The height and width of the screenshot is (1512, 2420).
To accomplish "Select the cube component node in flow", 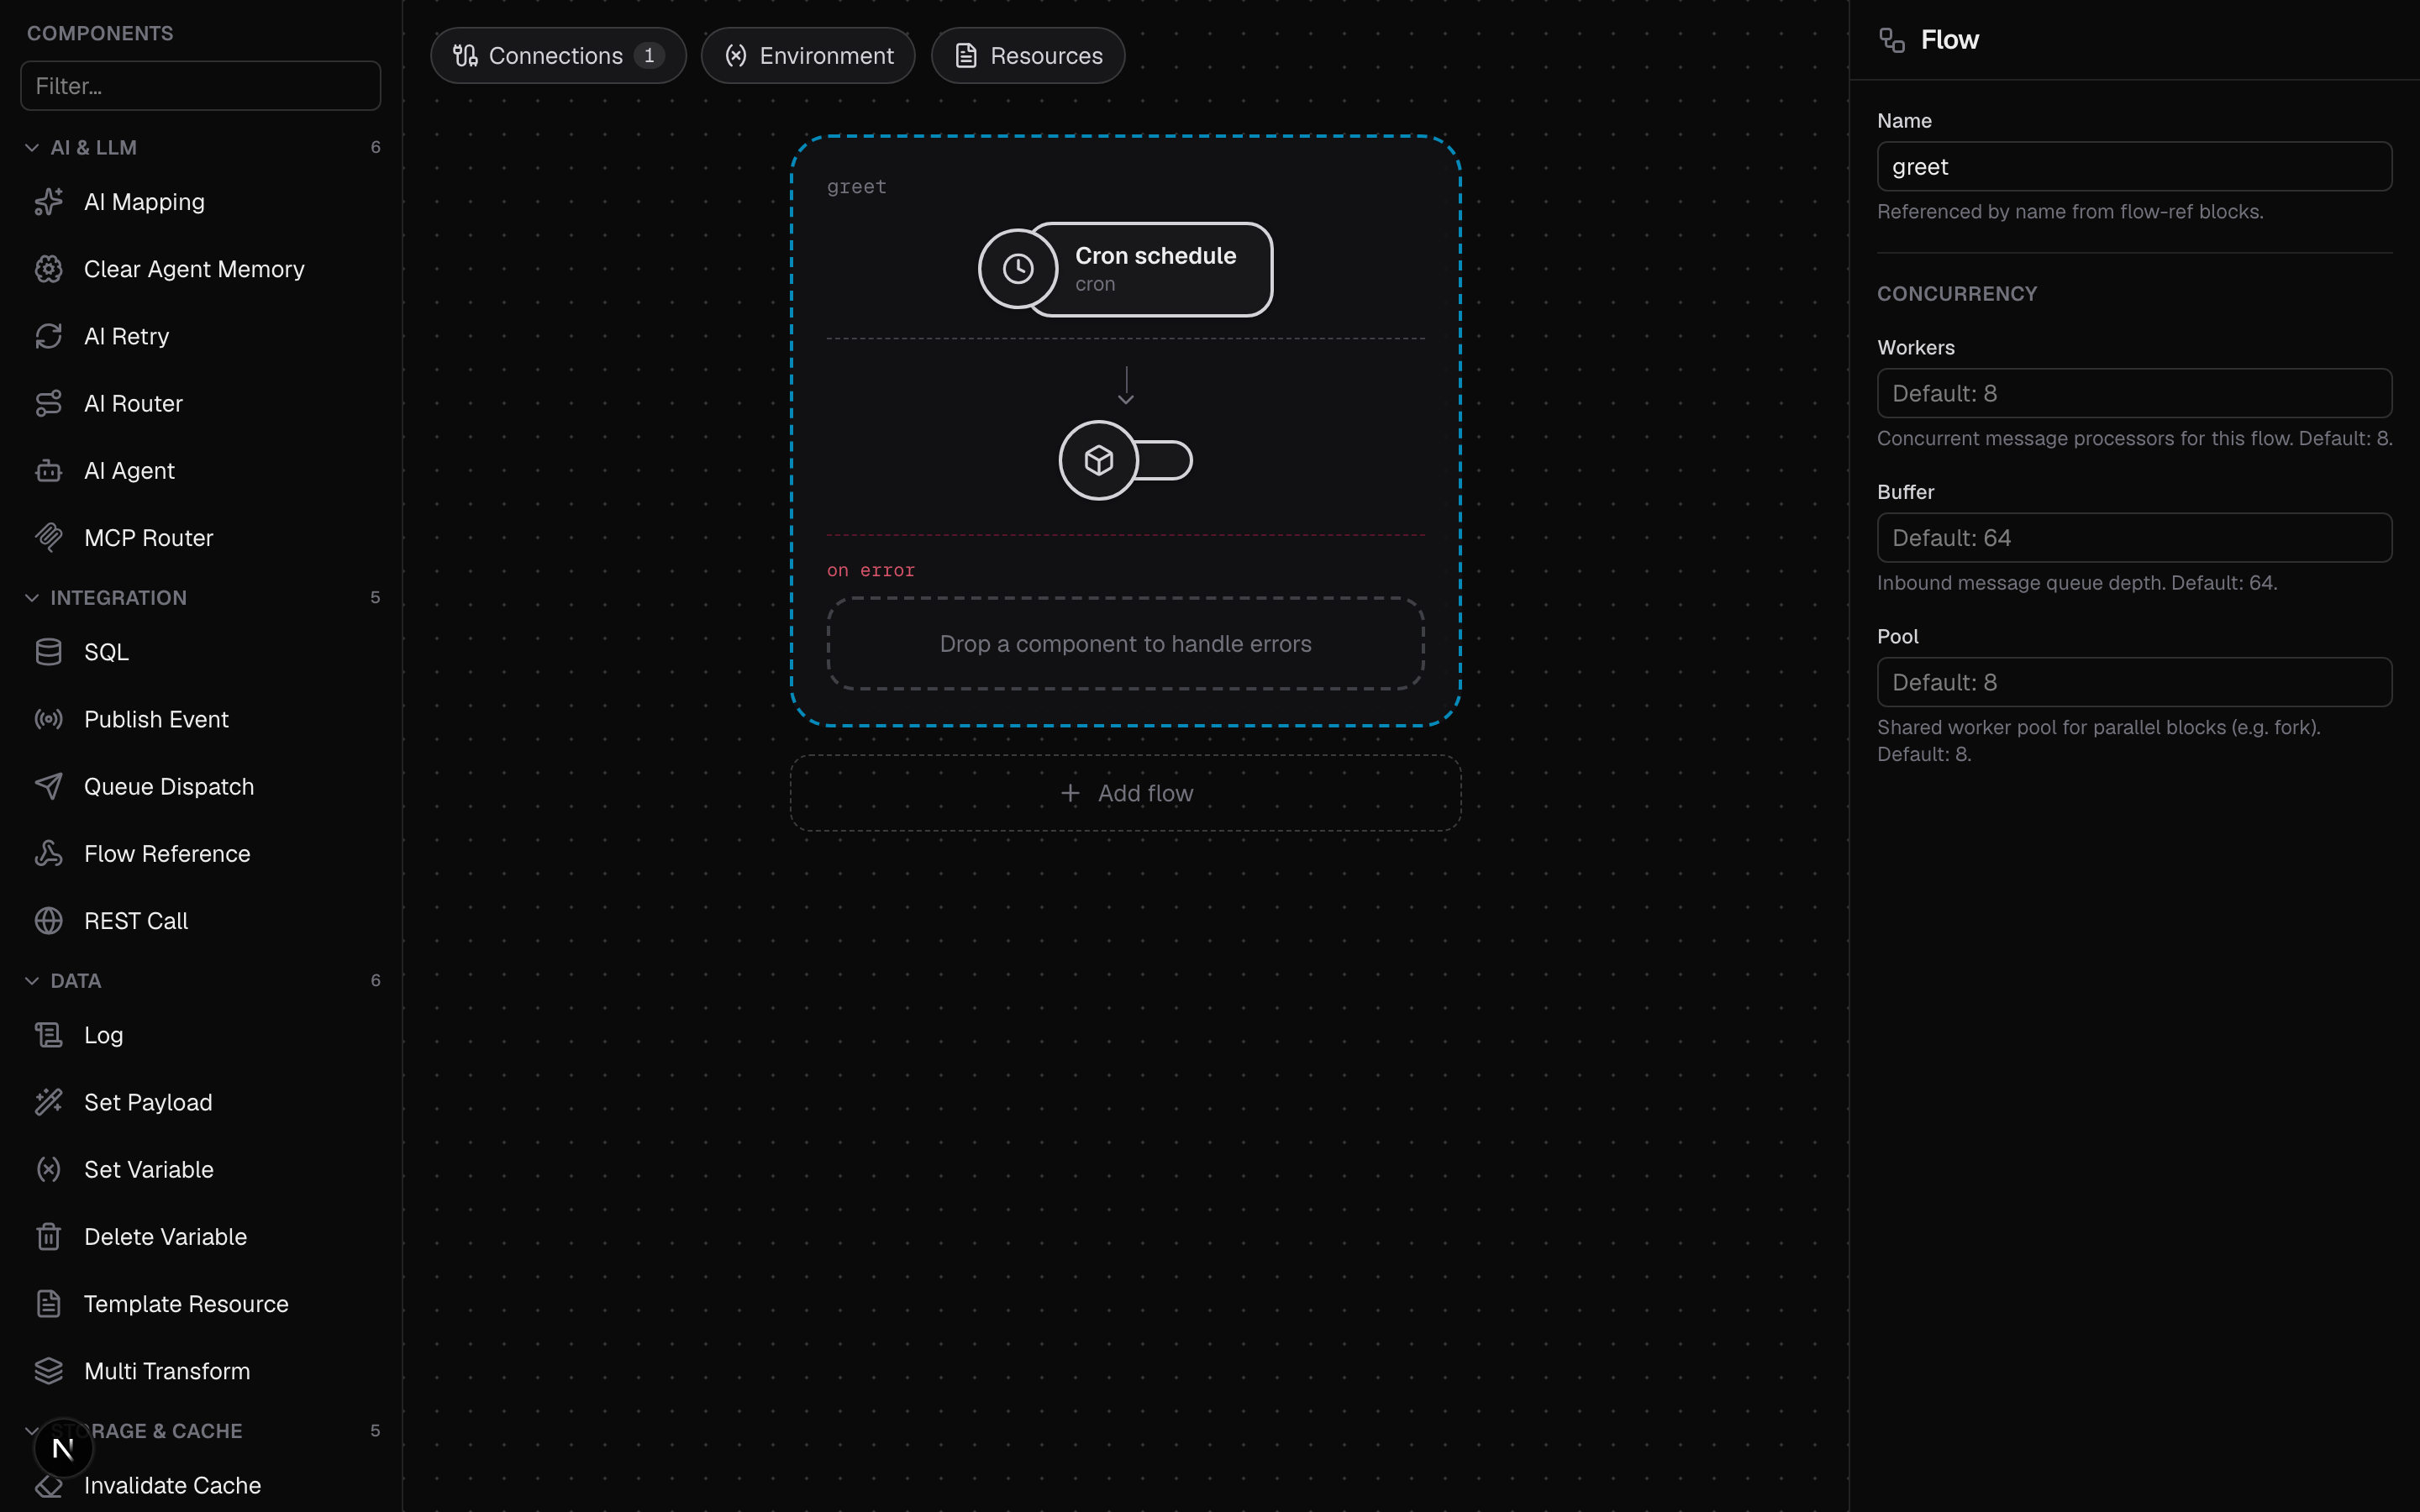I will tap(1125, 460).
